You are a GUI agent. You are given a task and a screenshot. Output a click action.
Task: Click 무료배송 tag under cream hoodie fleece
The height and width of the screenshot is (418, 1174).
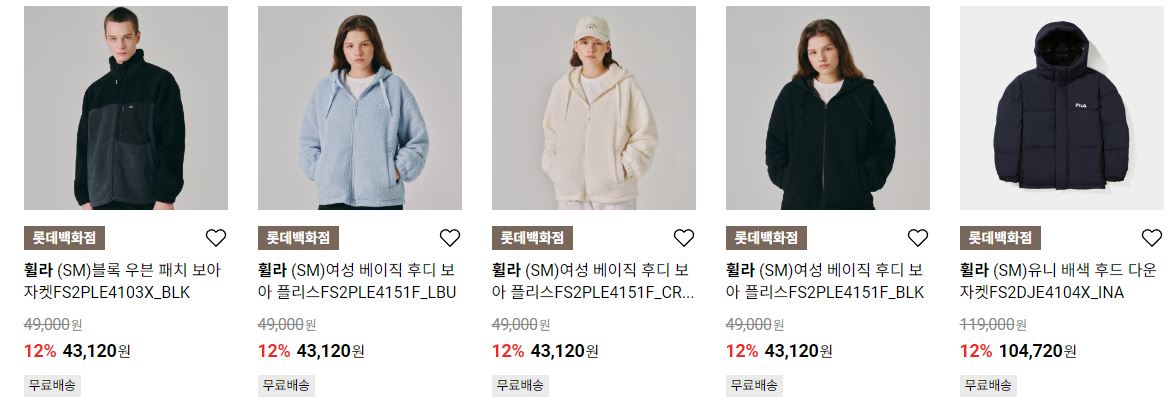pos(520,386)
